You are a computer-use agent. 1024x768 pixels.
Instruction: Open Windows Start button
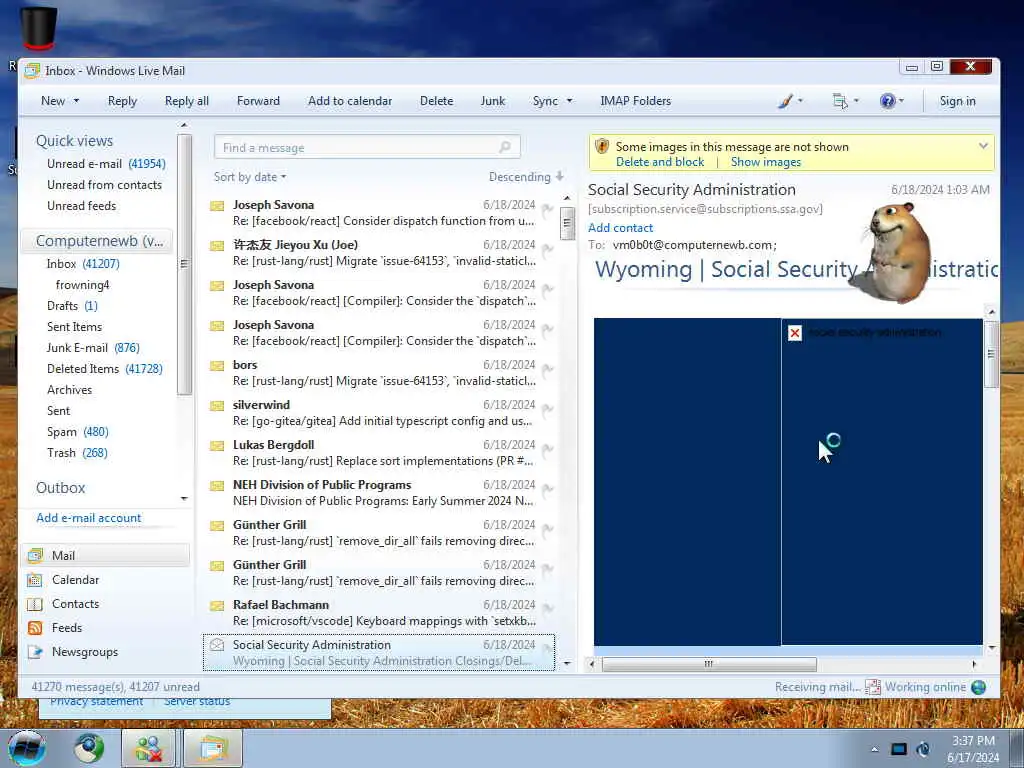27,748
